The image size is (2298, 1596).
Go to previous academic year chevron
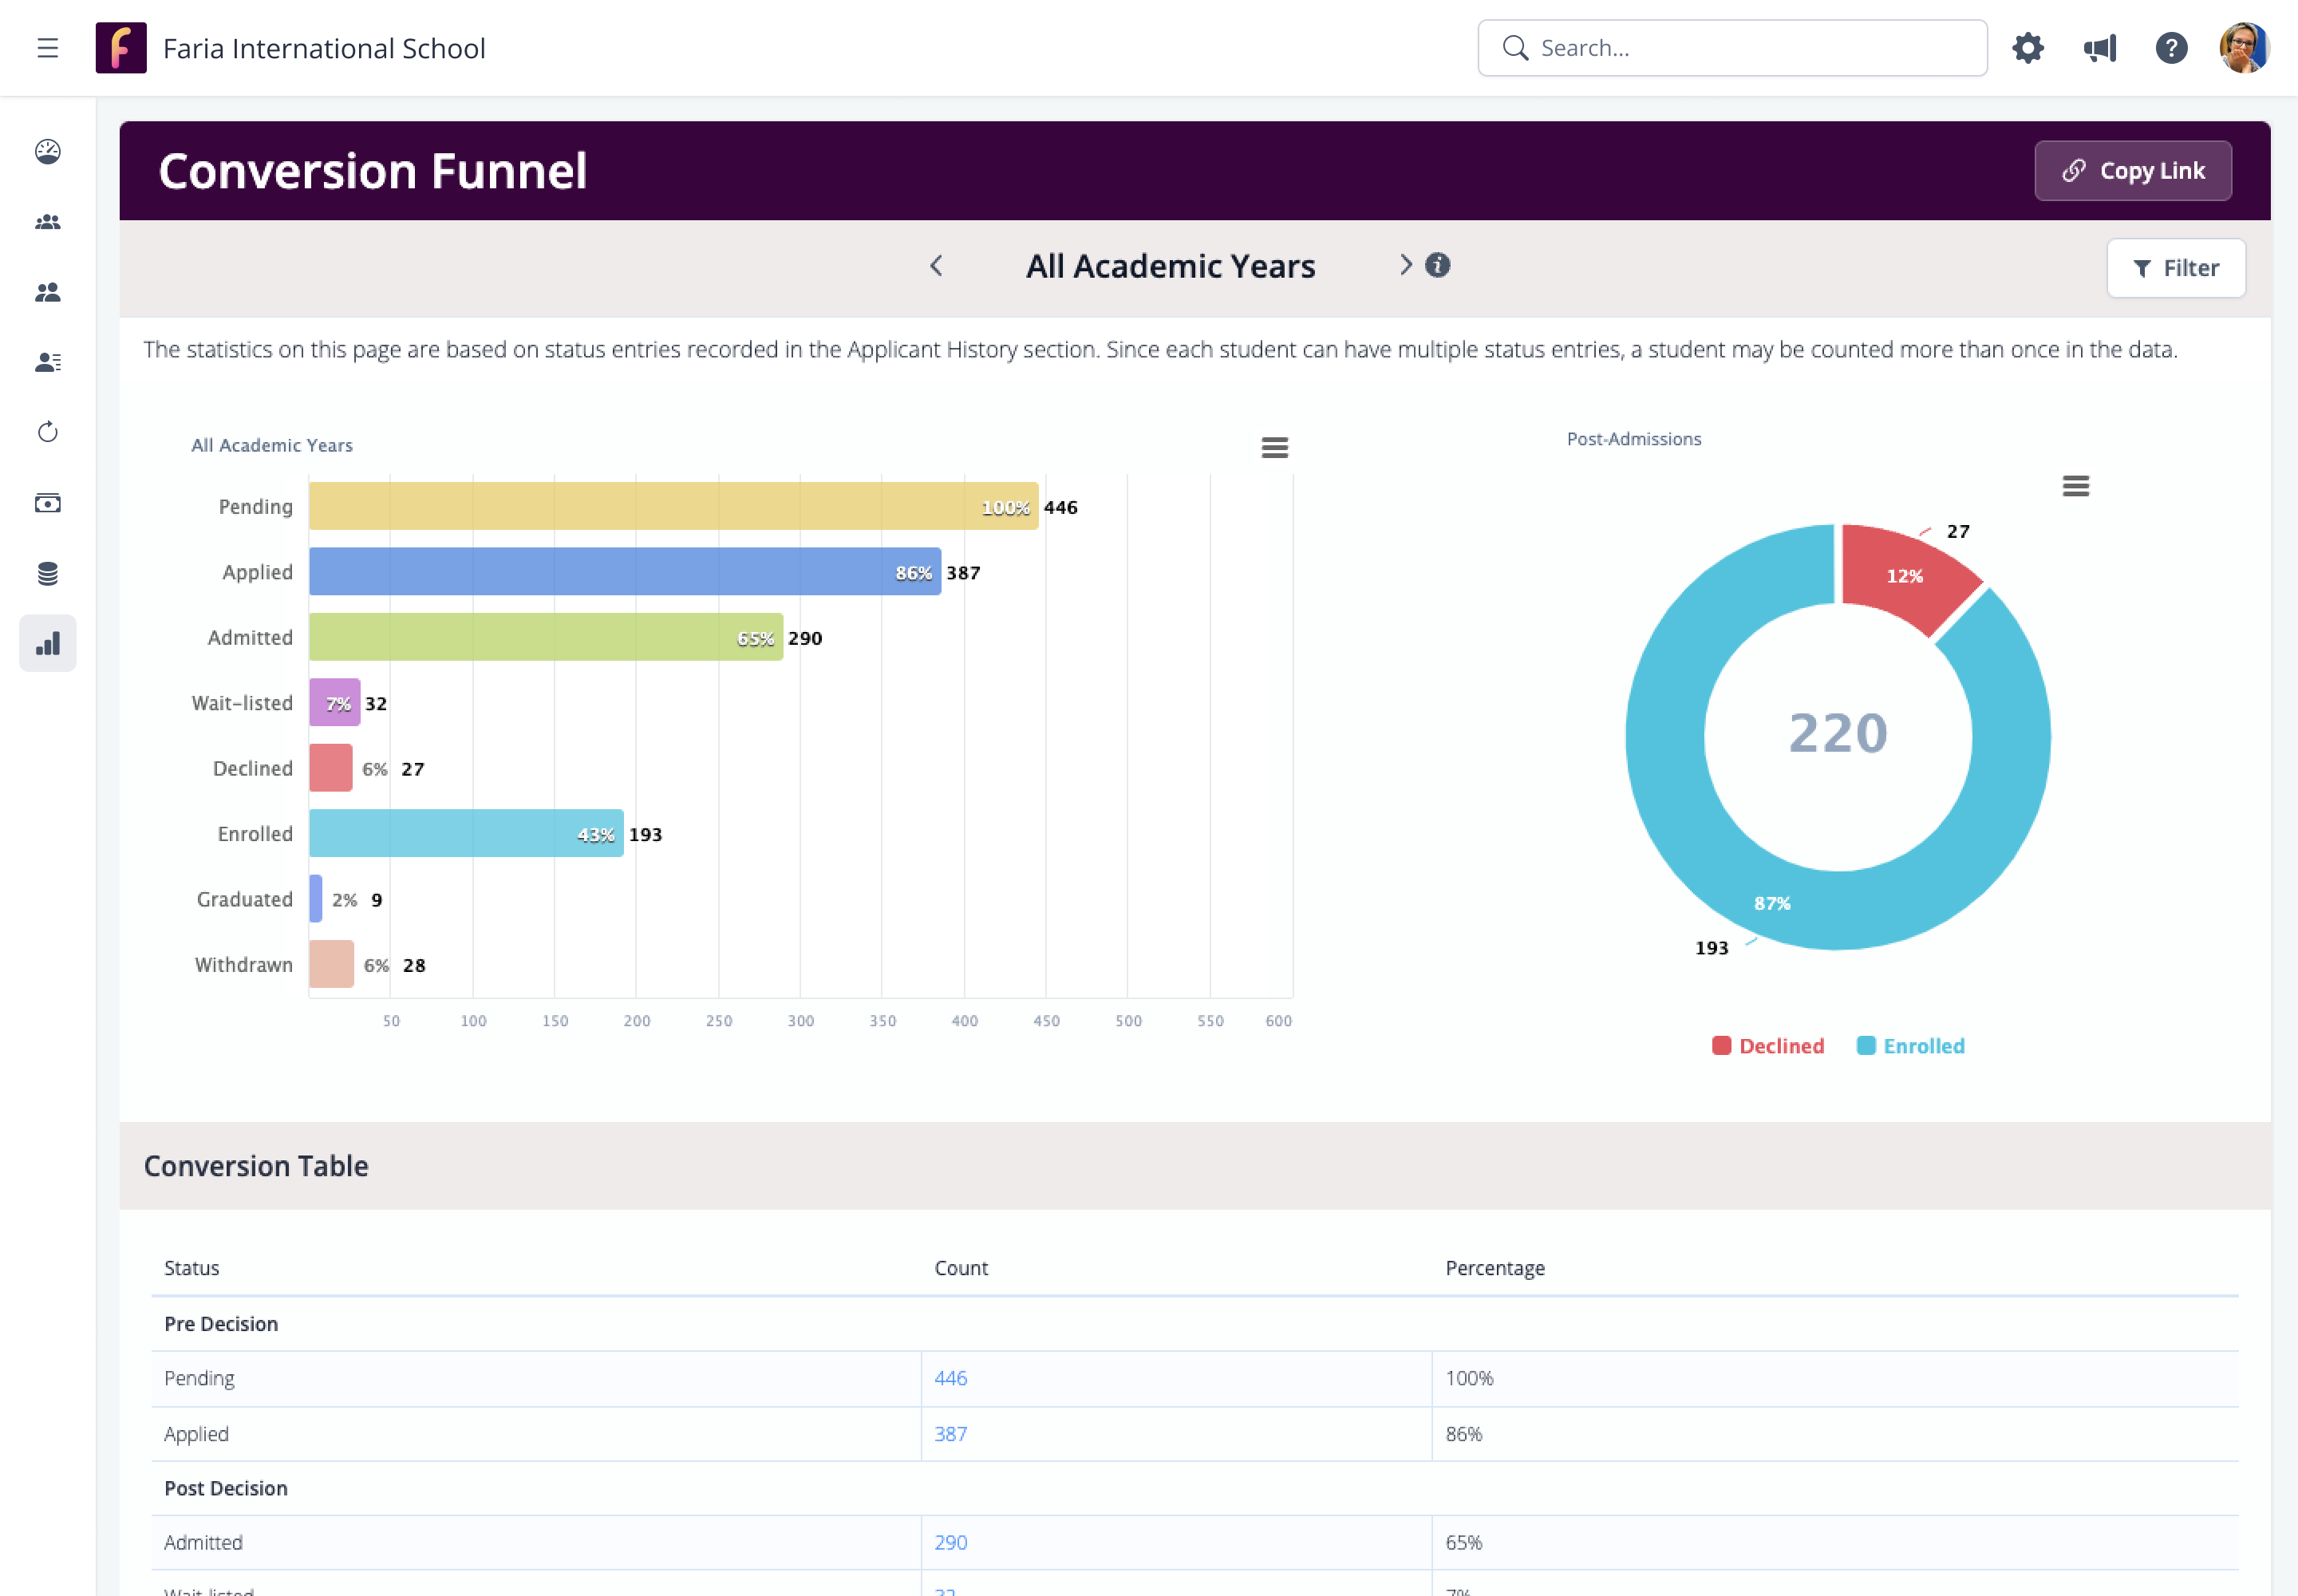pos(936,266)
